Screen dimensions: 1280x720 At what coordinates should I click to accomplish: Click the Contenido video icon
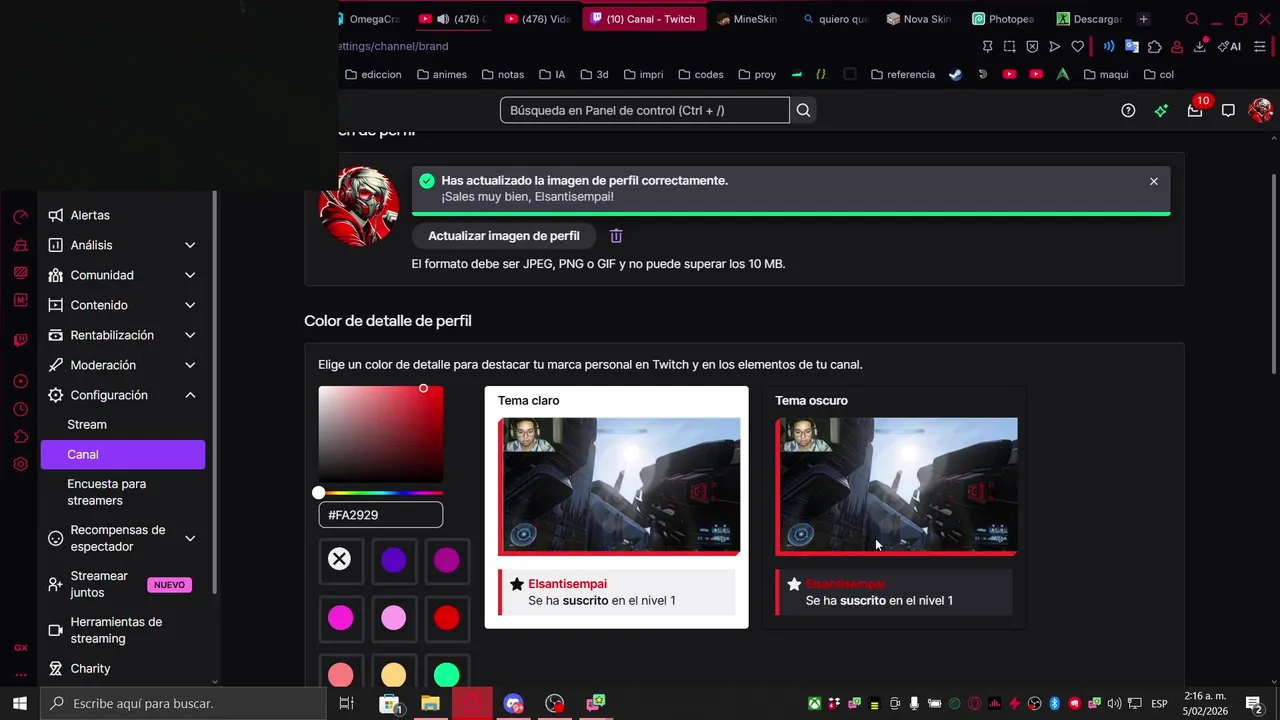click(56, 305)
